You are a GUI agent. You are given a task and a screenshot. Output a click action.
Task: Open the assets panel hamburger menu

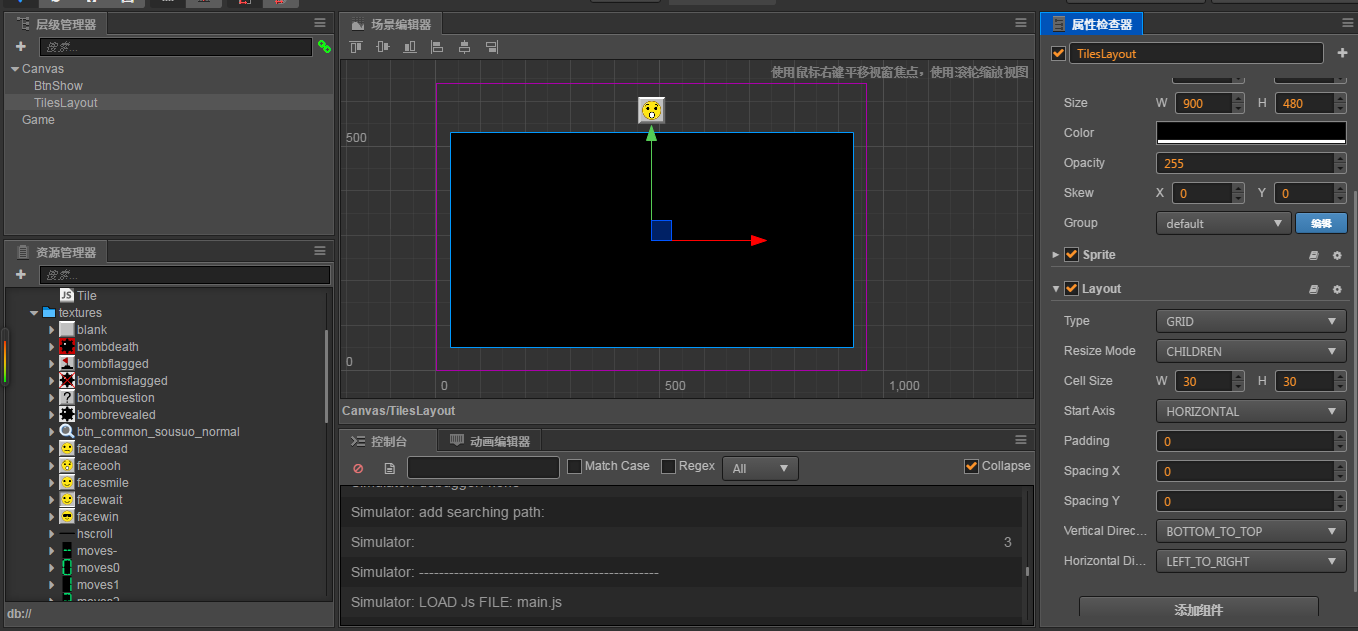320,251
